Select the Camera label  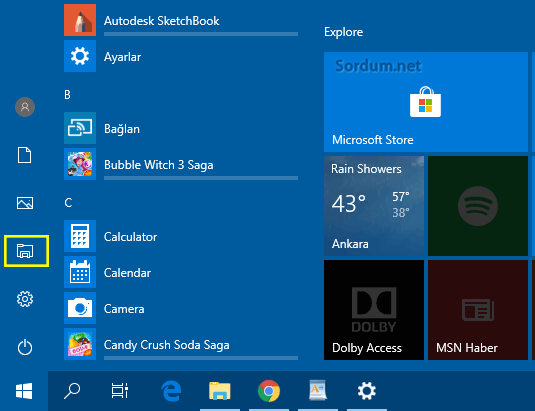124,309
